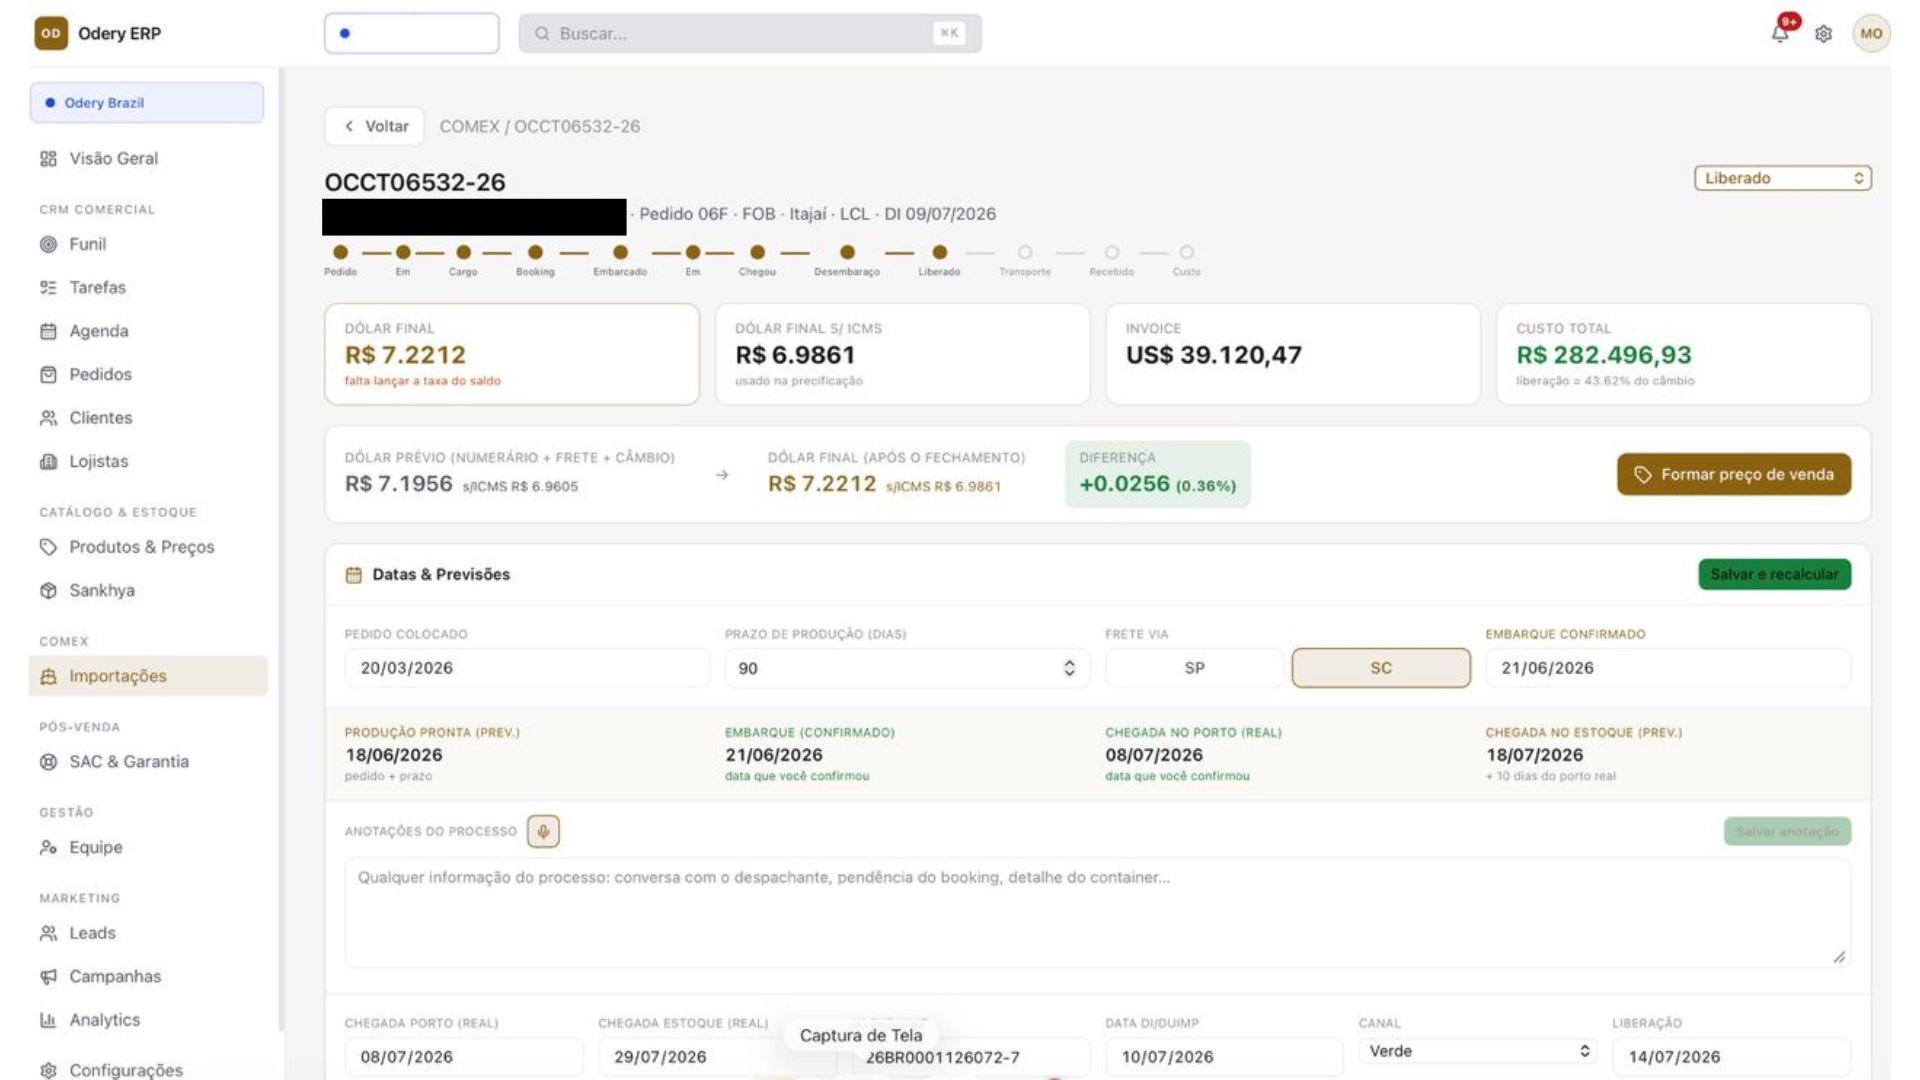The image size is (1920, 1080).
Task: Go to Visão Geral
Action: (147, 159)
